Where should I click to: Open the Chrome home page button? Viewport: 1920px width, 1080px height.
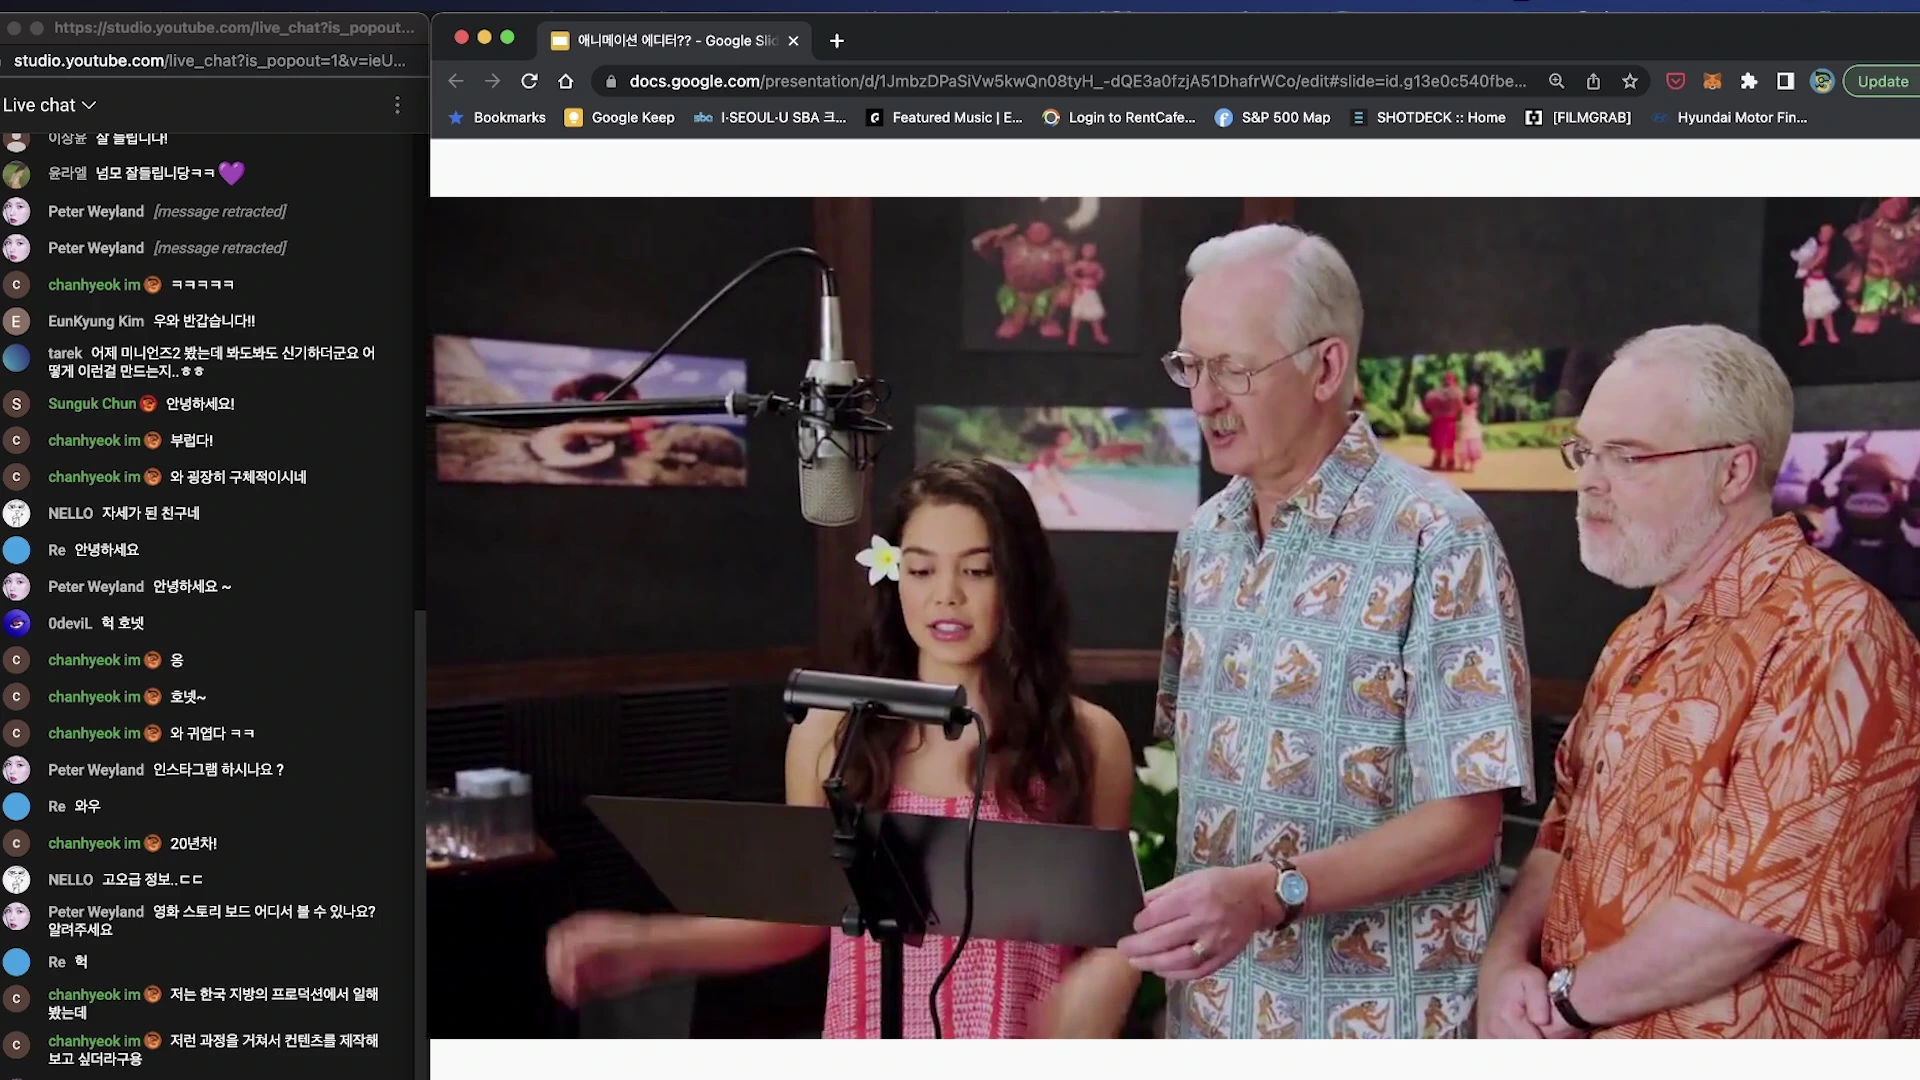point(566,81)
